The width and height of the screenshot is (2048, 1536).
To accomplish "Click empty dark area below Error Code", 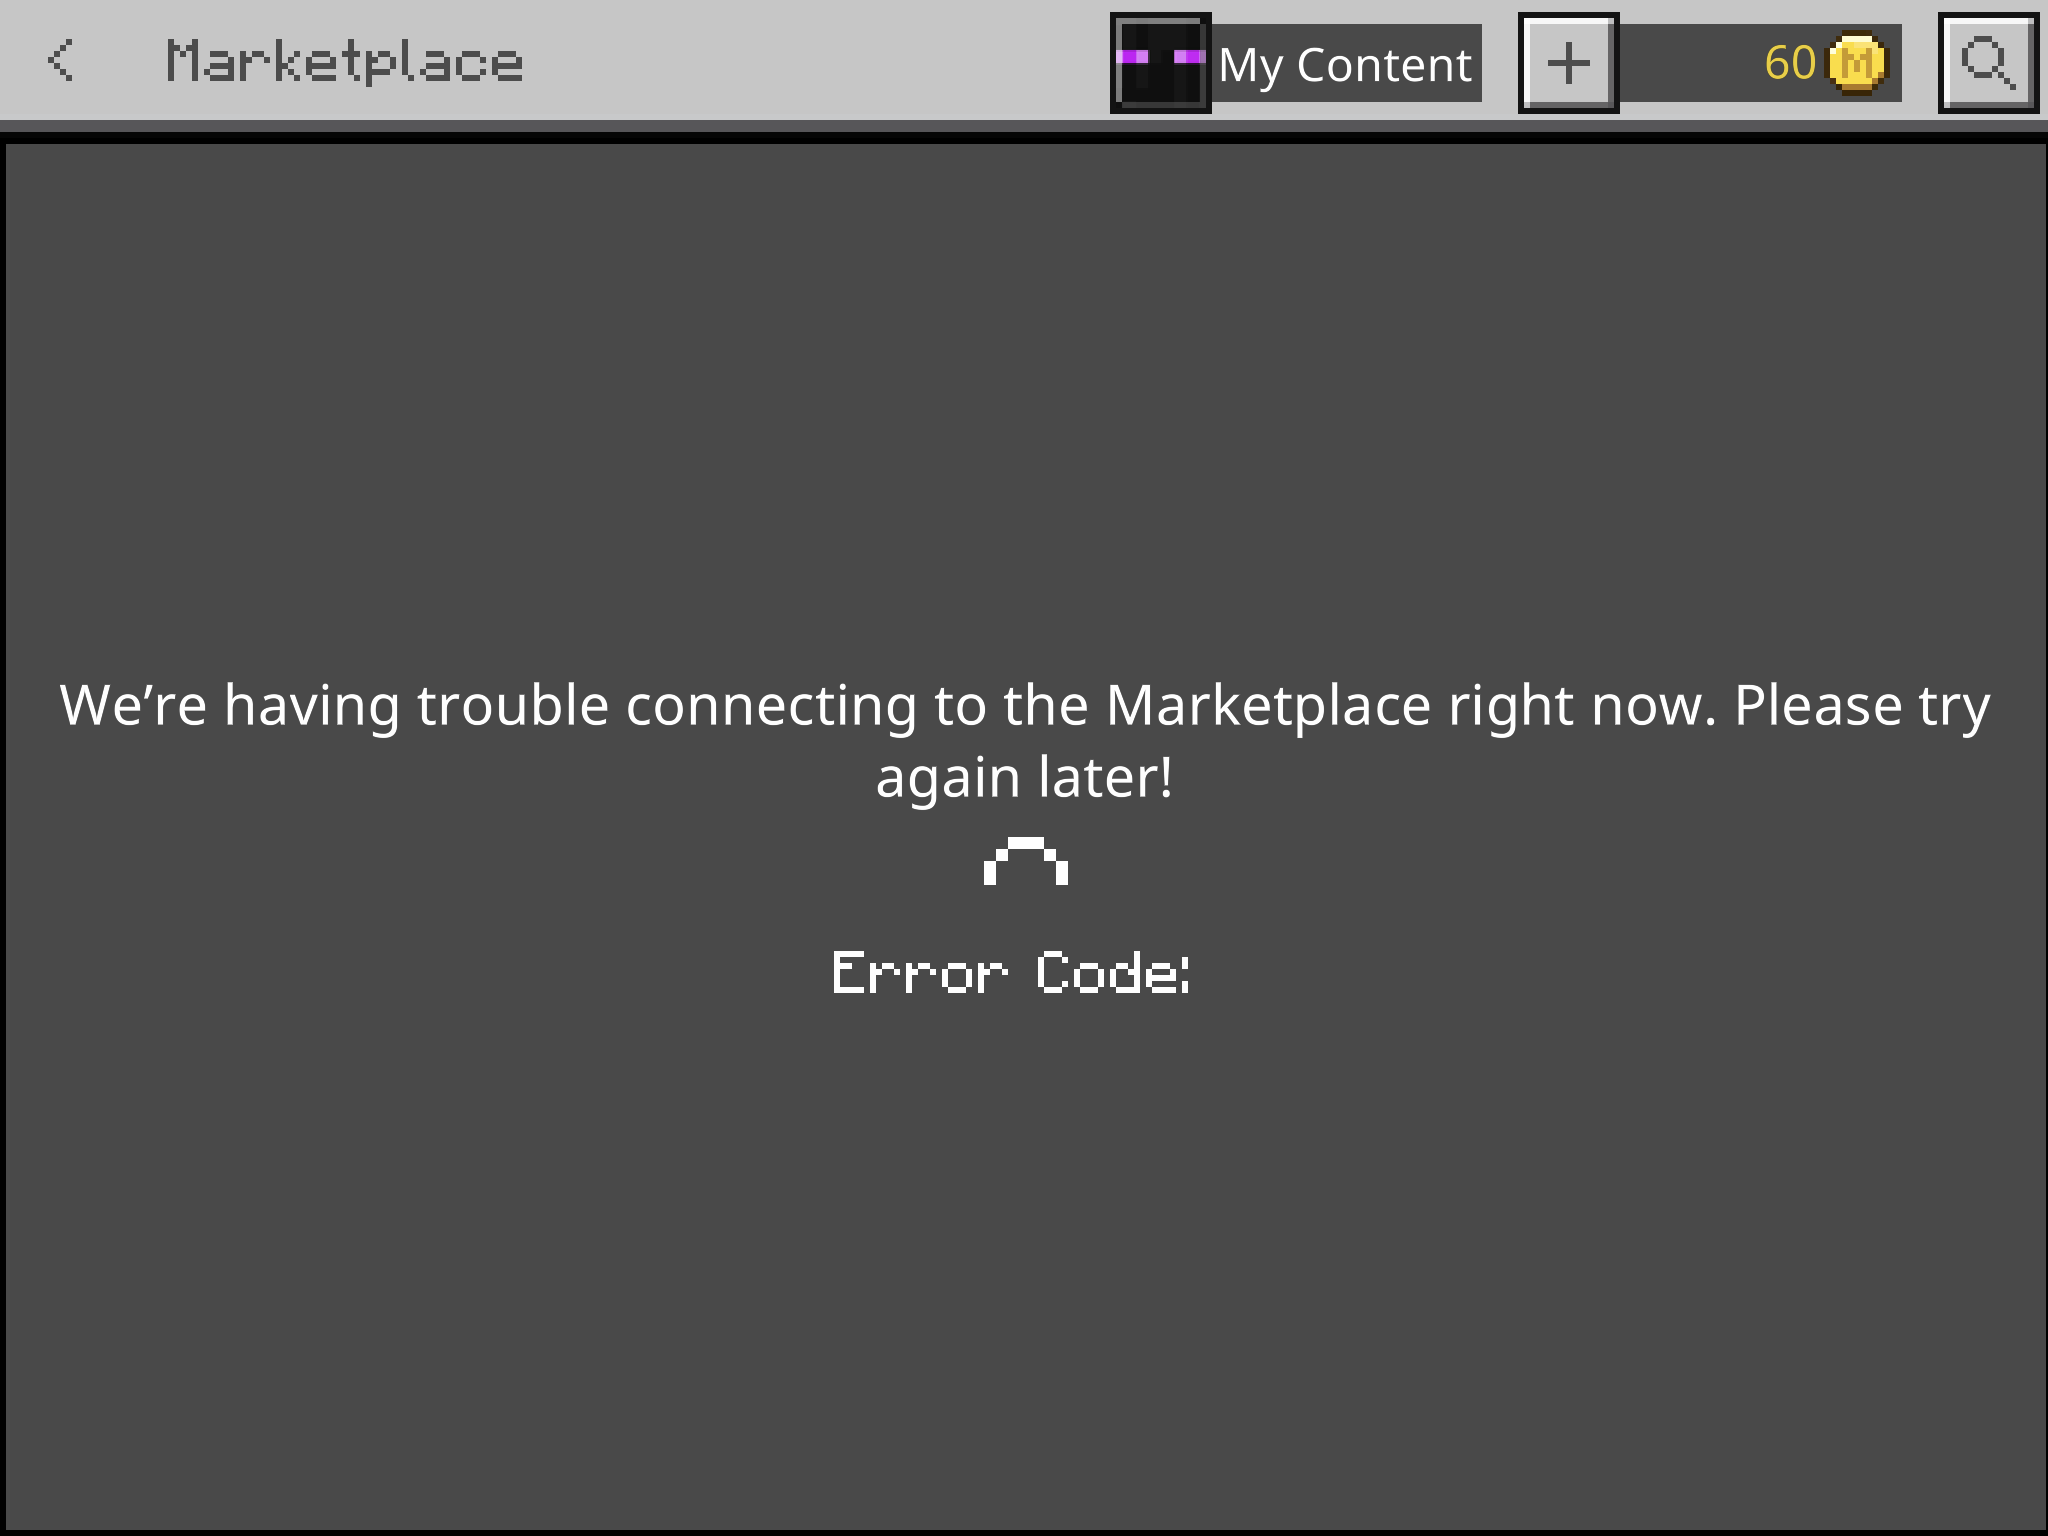I will tap(1024, 1260).
